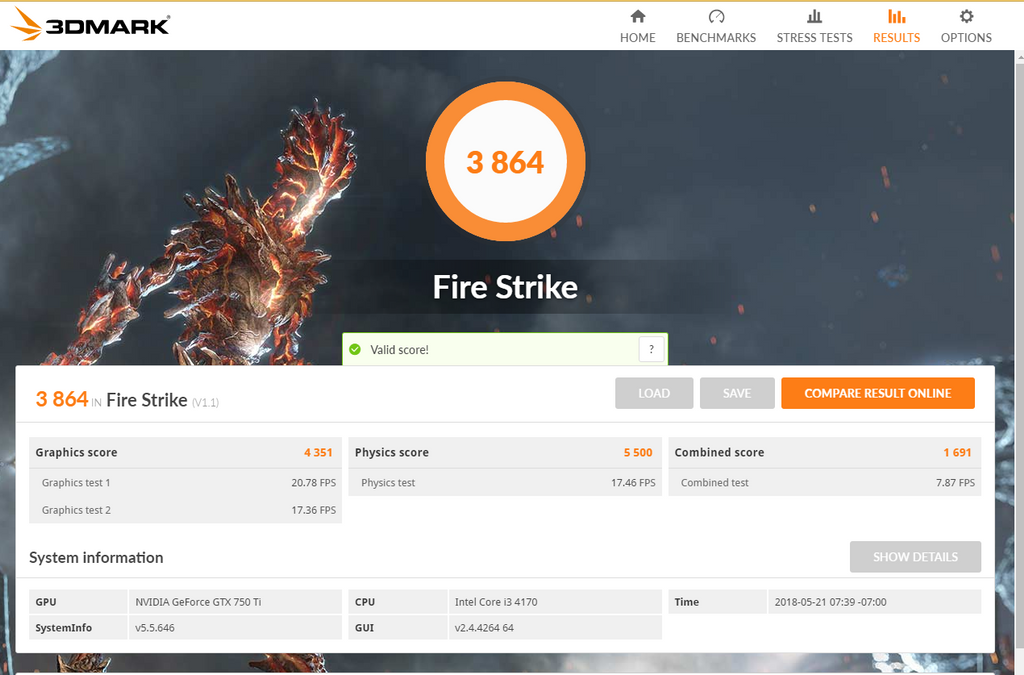Click the Options gear icon

click(966, 16)
